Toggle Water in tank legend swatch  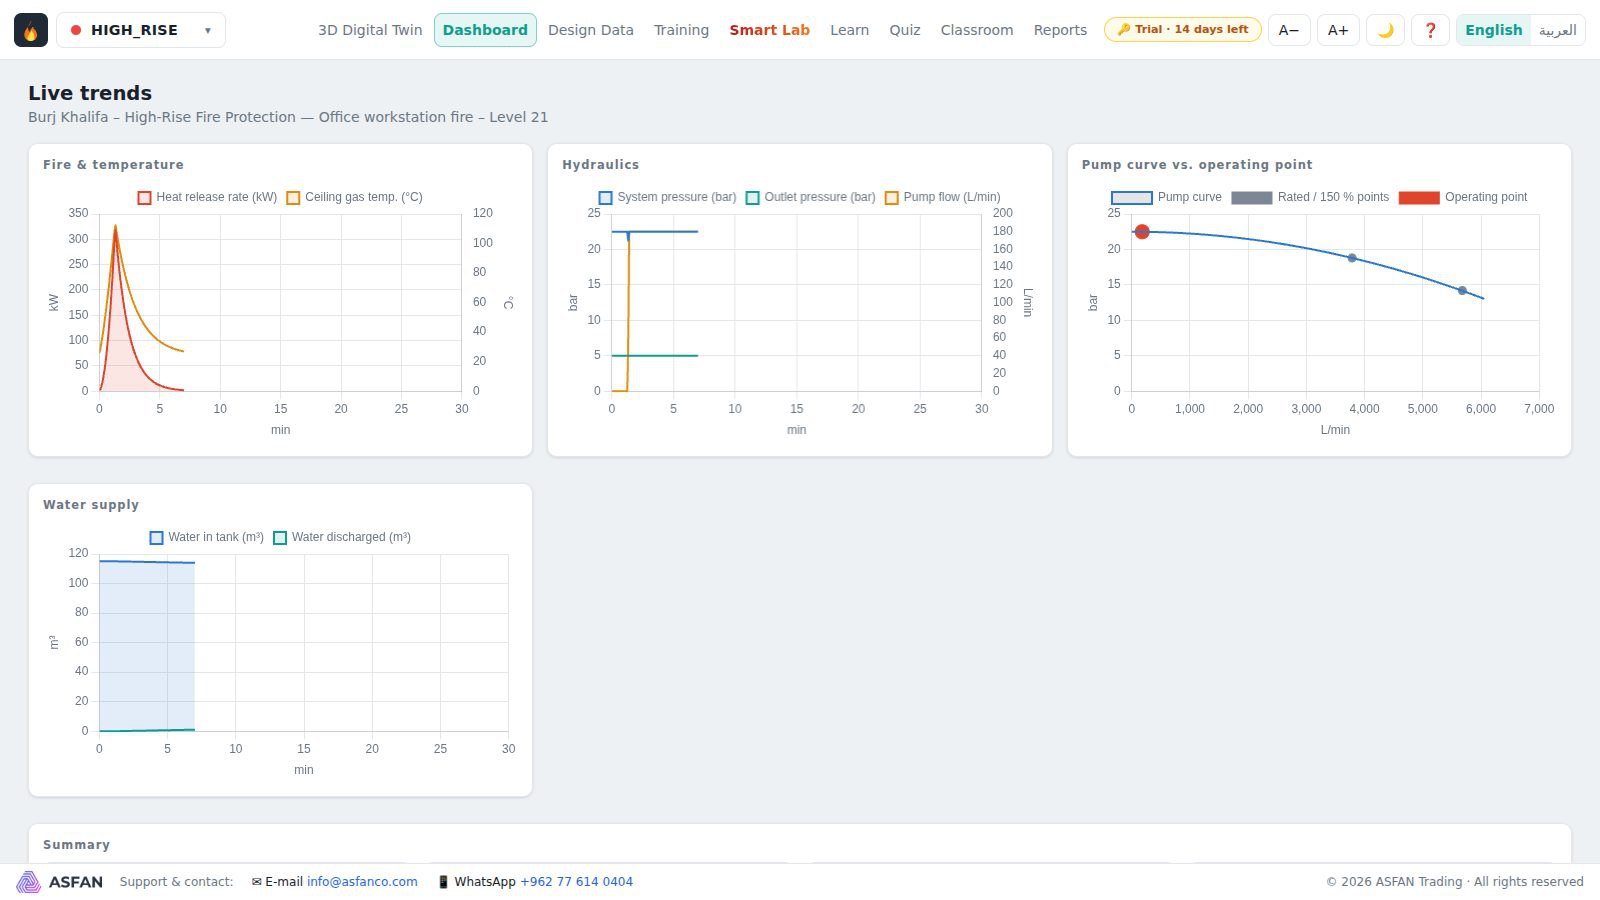156,538
